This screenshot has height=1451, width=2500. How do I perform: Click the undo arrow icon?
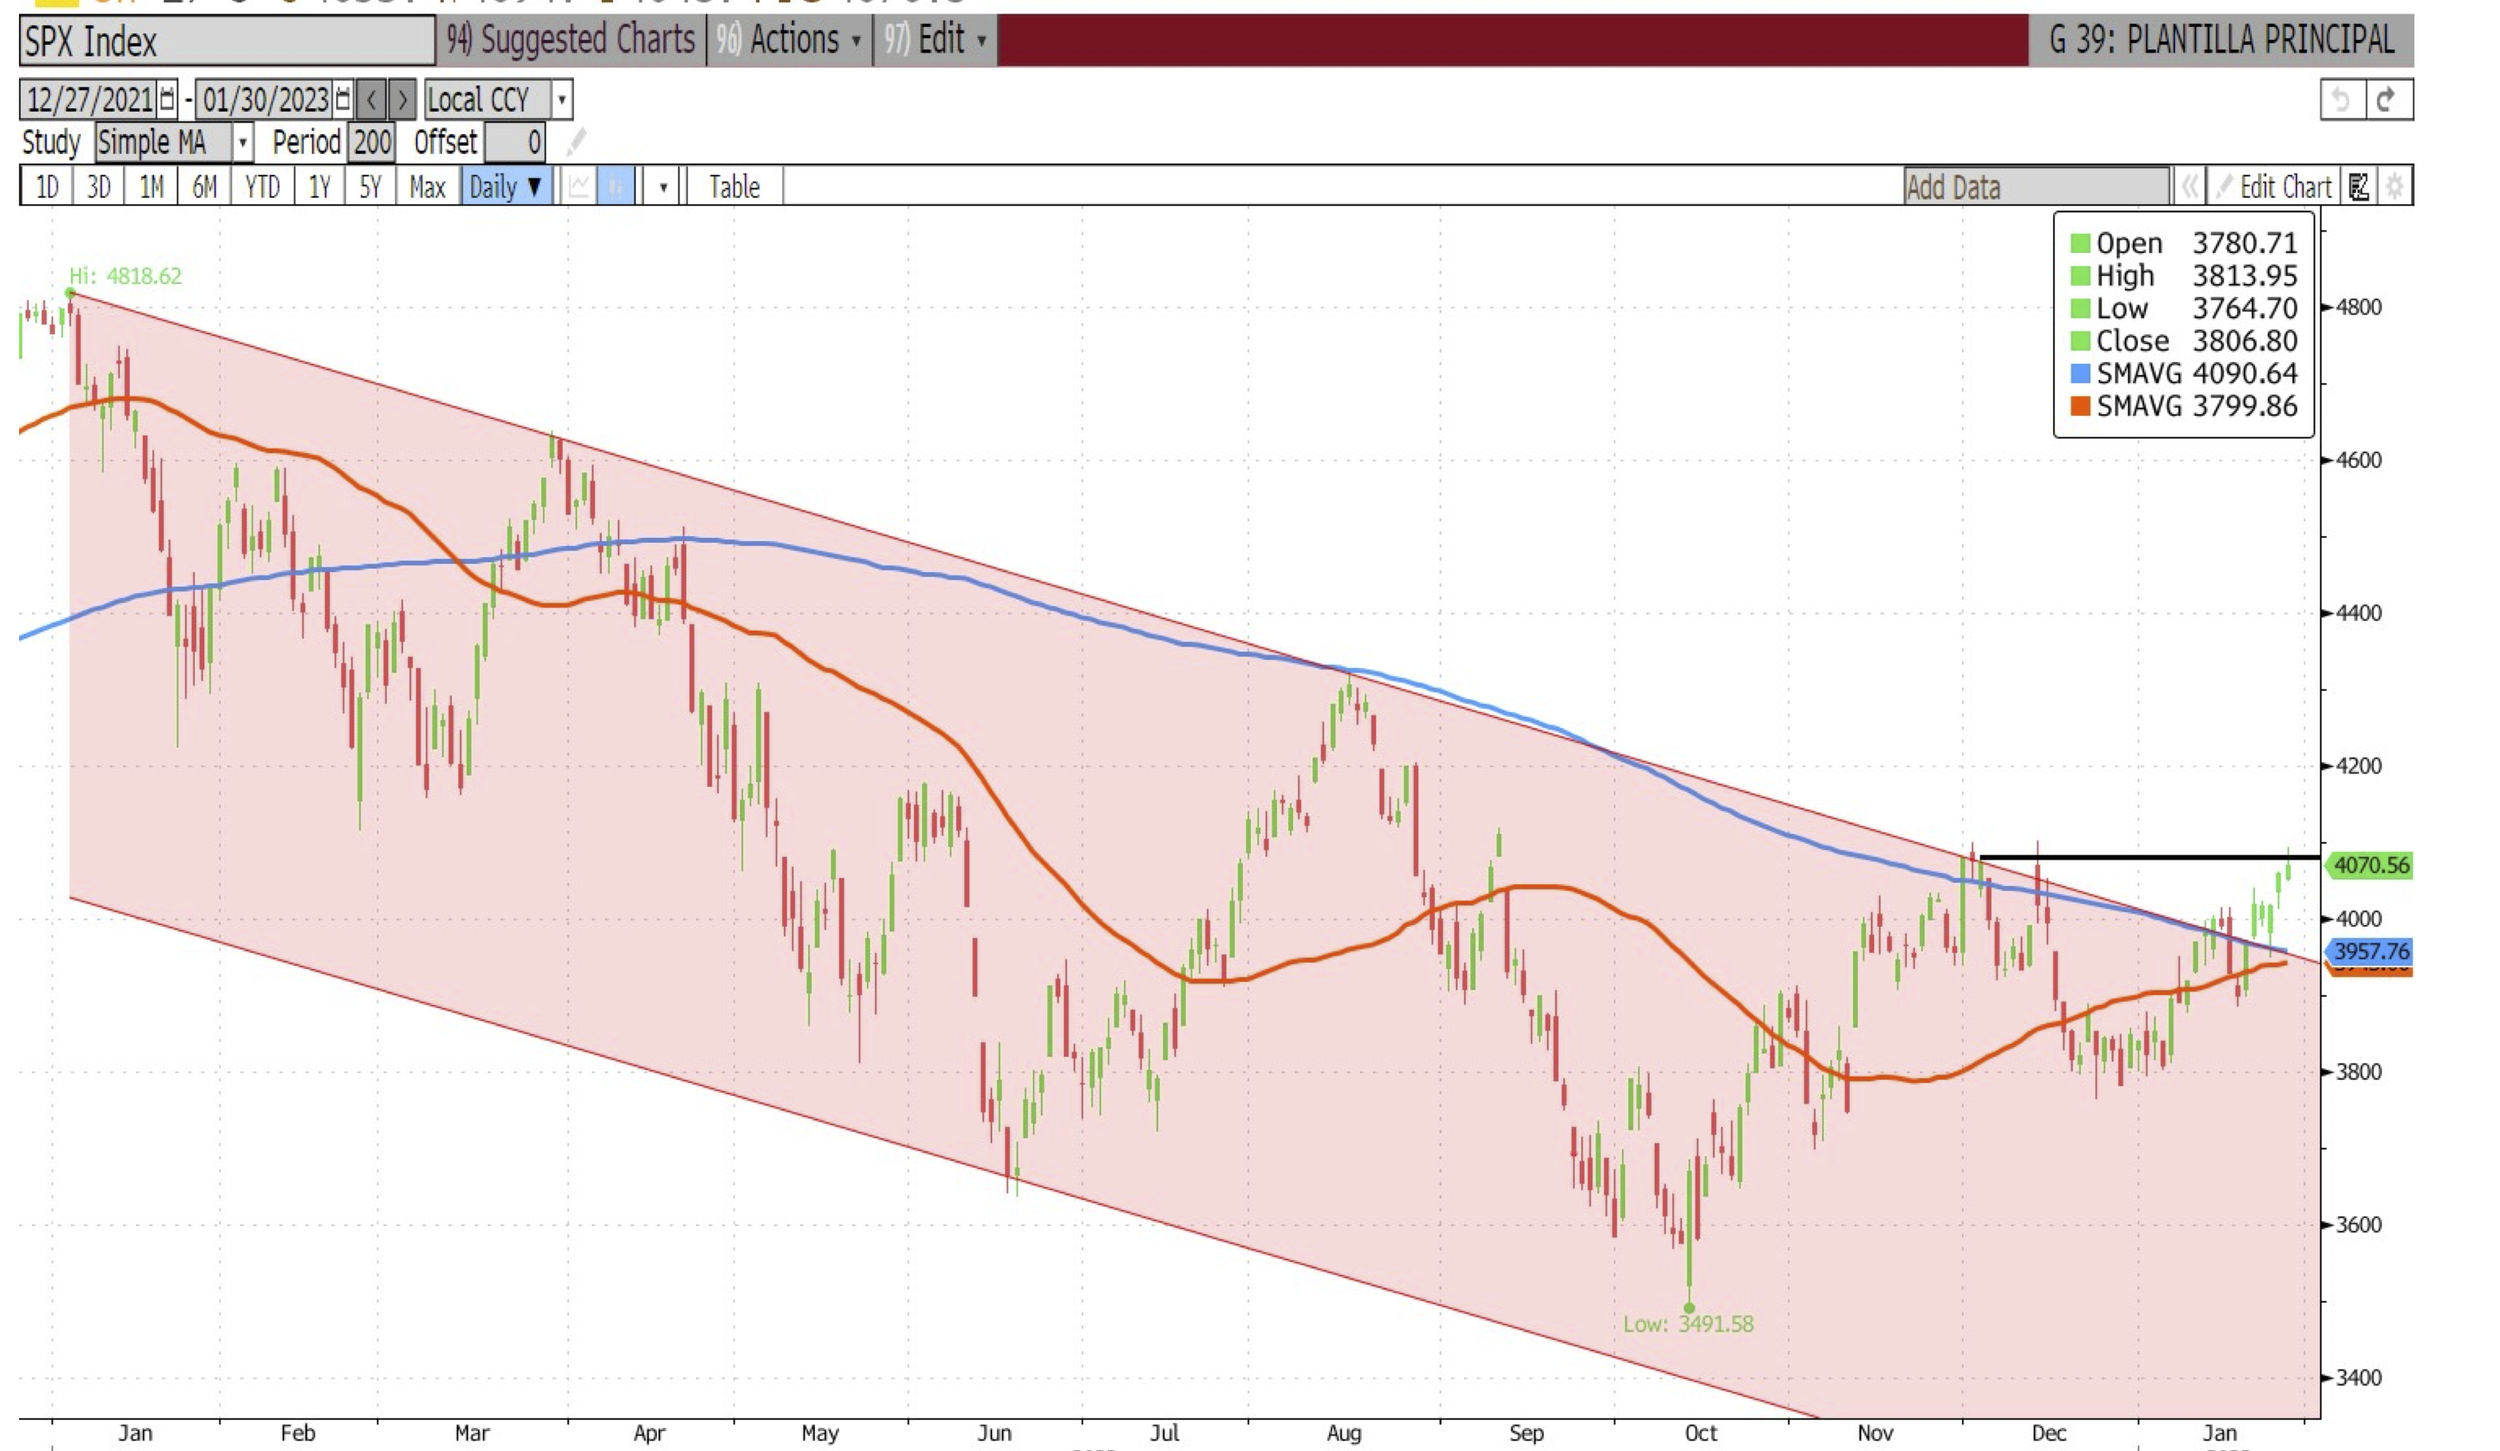click(x=2342, y=100)
